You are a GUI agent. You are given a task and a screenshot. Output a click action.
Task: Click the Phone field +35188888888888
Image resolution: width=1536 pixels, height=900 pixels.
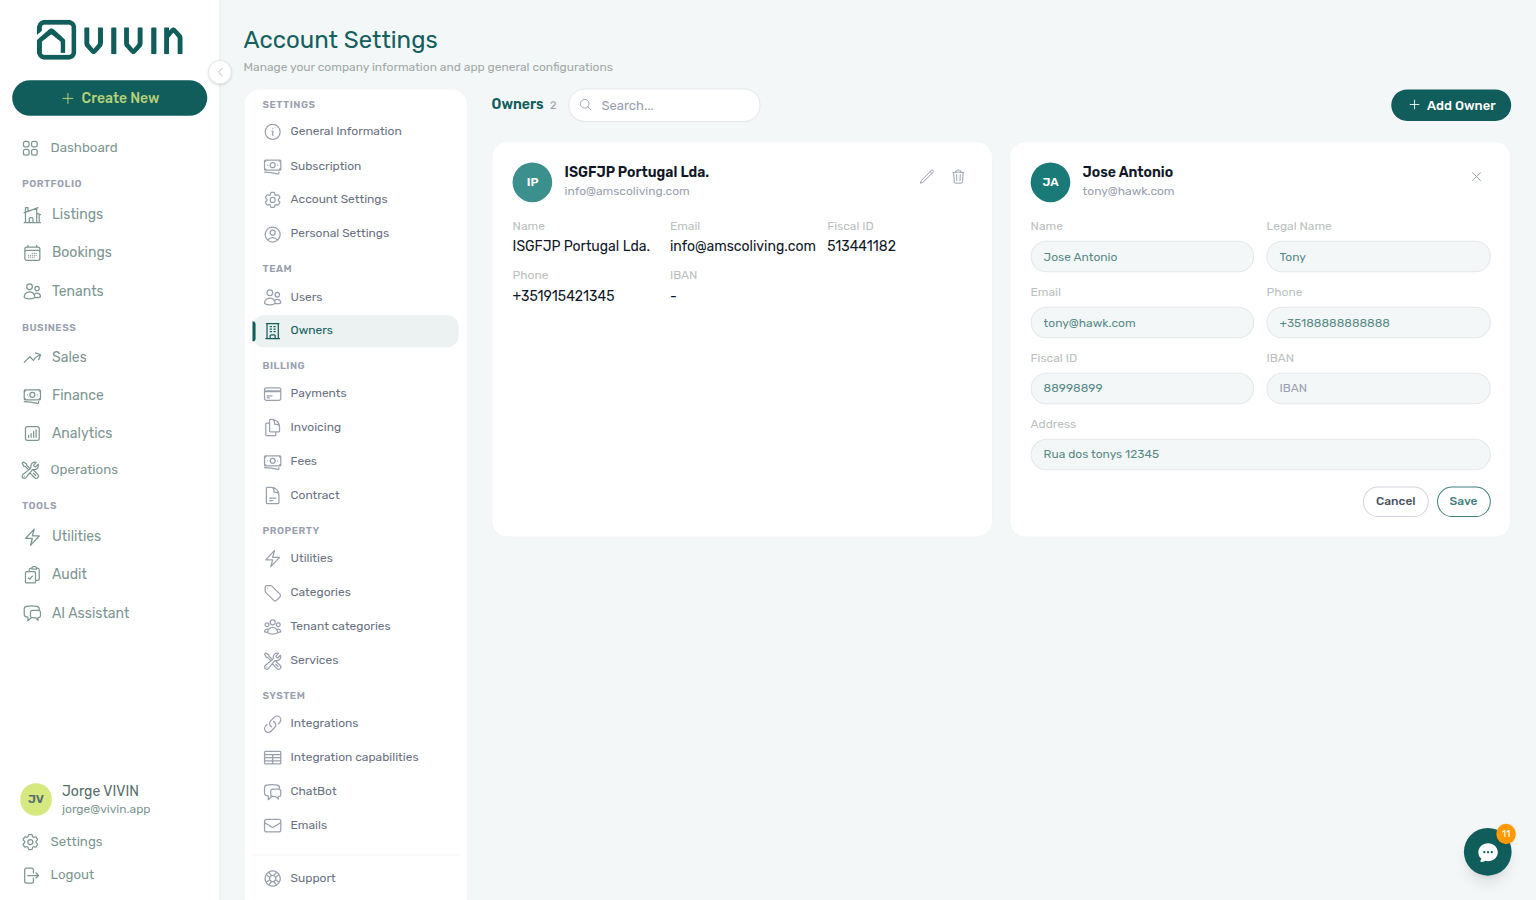point(1378,323)
